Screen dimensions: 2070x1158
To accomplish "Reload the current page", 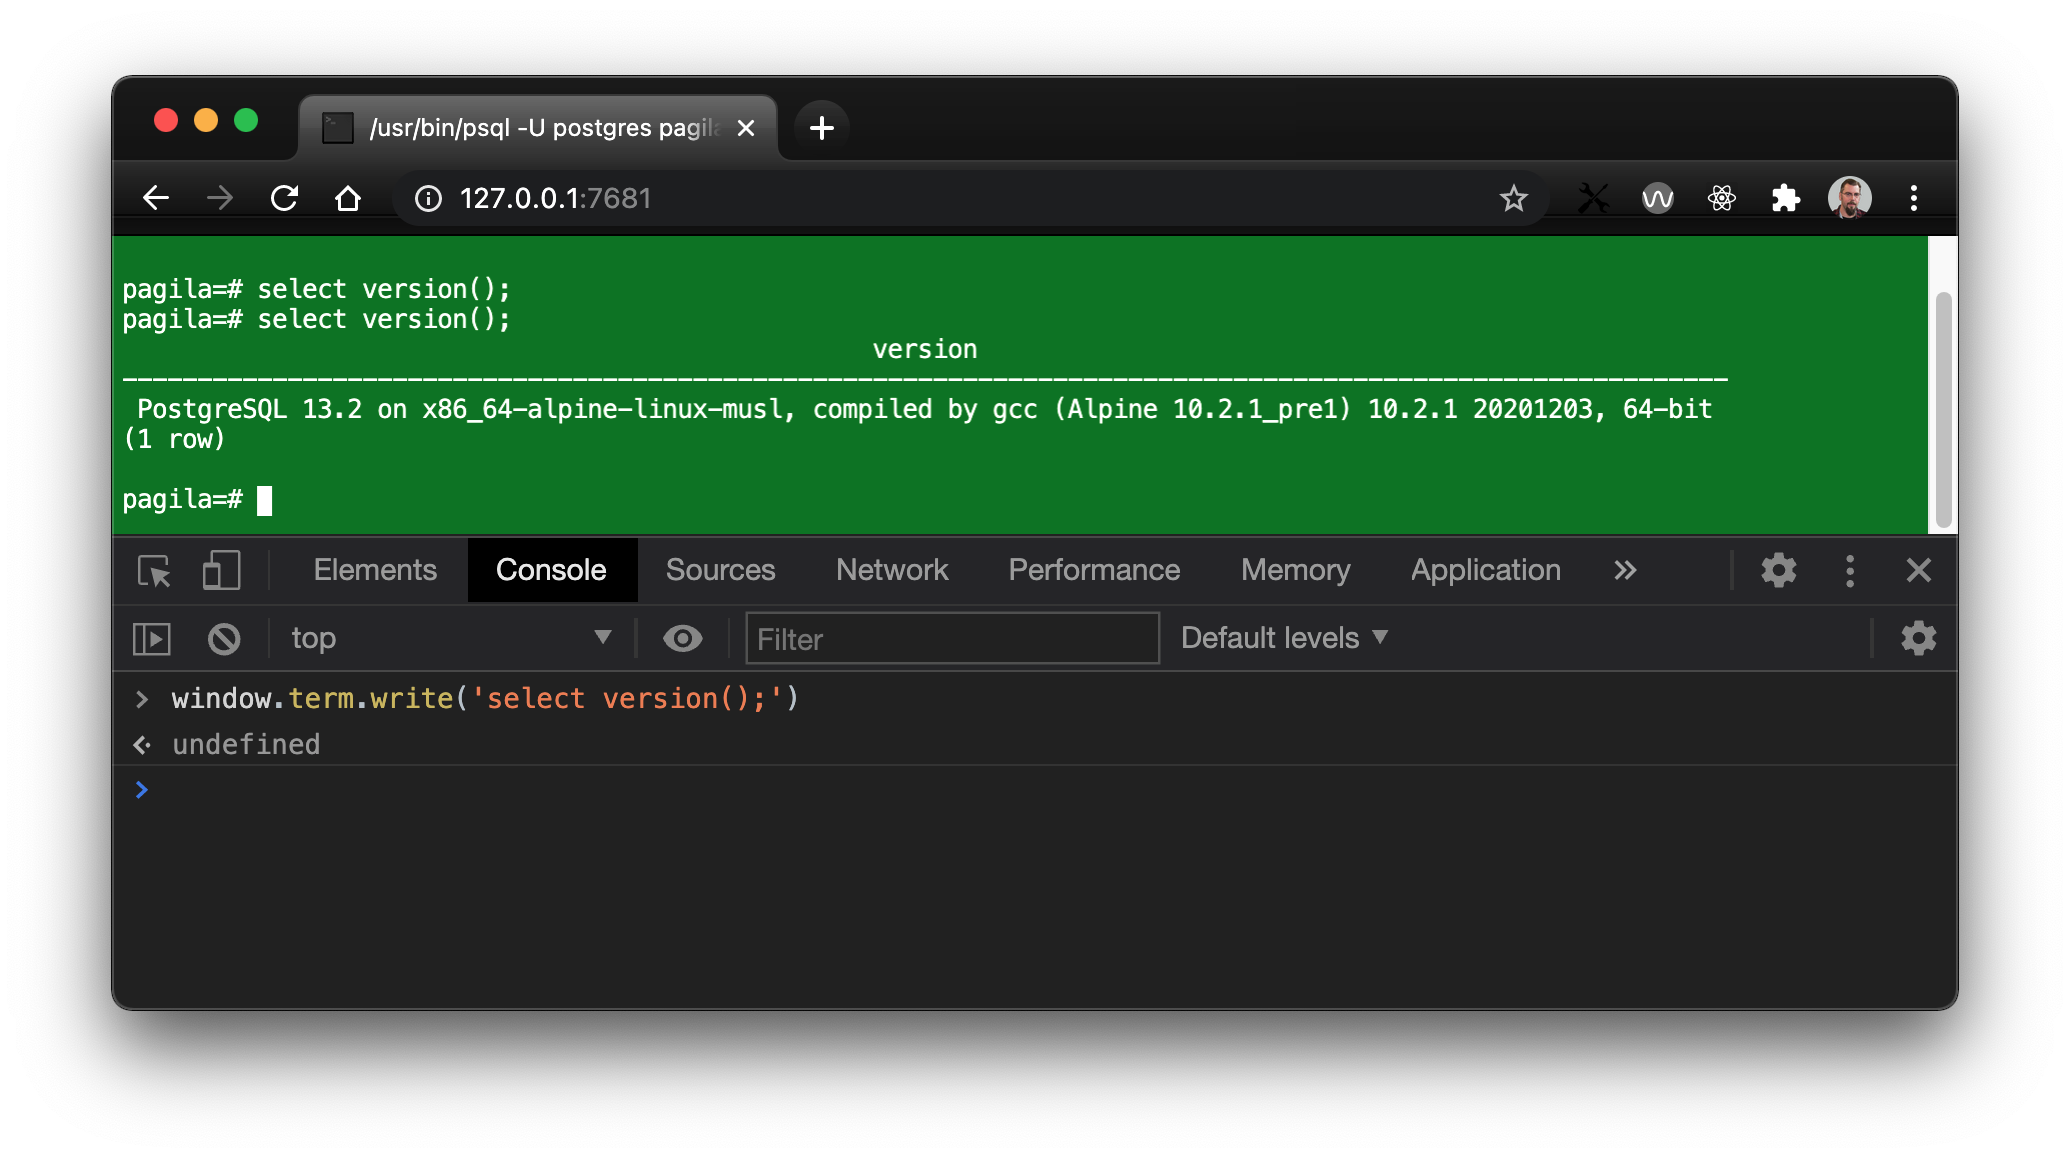I will [284, 197].
